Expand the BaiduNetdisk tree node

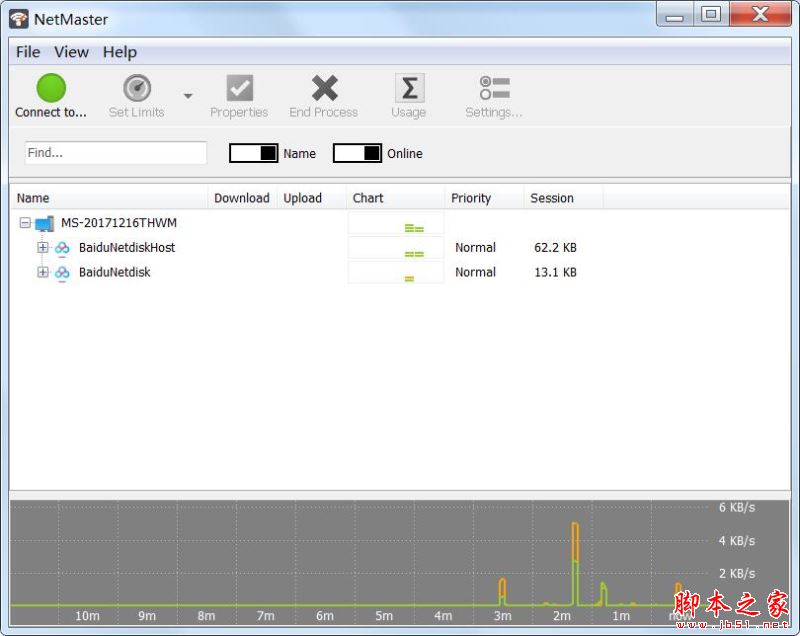click(x=42, y=272)
